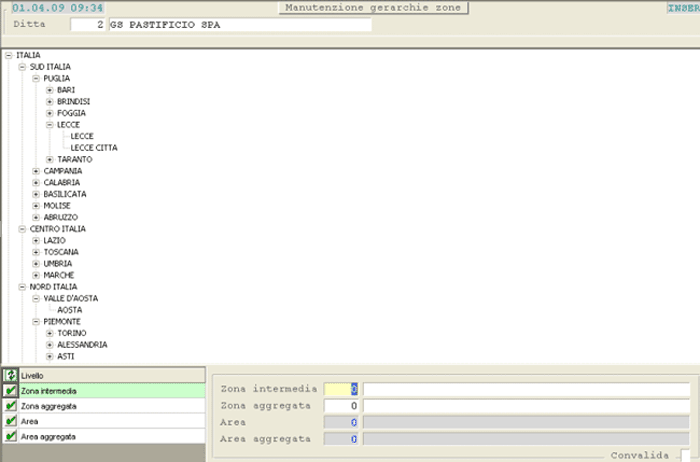Collapse the LECCE province node
Image resolution: width=700 pixels, height=462 pixels.
pyautogui.click(x=50, y=125)
